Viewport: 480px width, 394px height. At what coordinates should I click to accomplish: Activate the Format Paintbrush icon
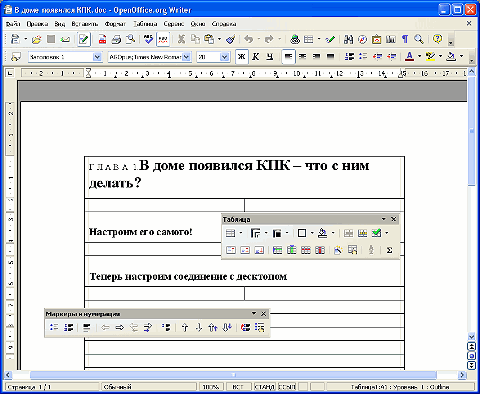click(x=230, y=39)
